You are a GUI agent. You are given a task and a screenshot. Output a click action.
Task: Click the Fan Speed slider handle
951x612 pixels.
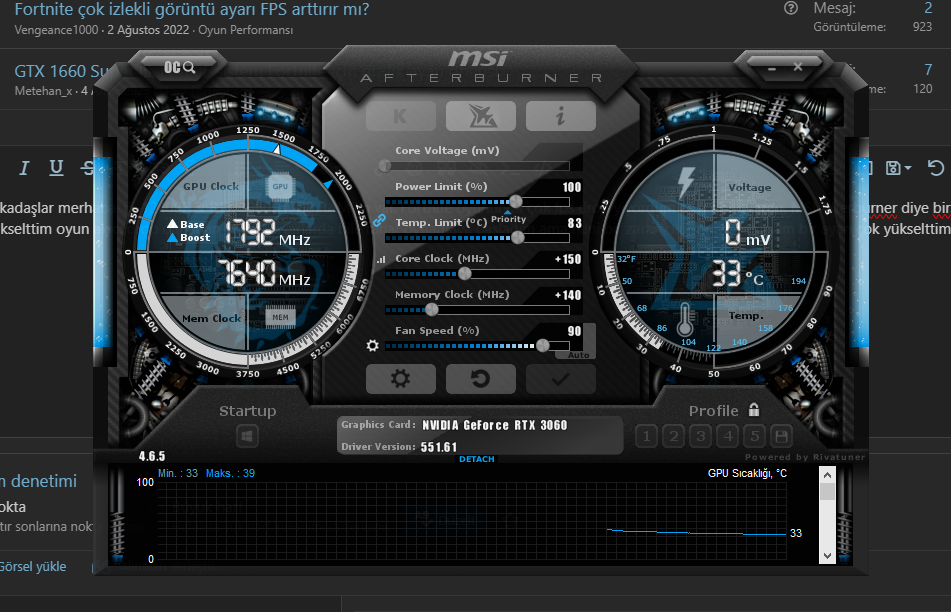[542, 346]
